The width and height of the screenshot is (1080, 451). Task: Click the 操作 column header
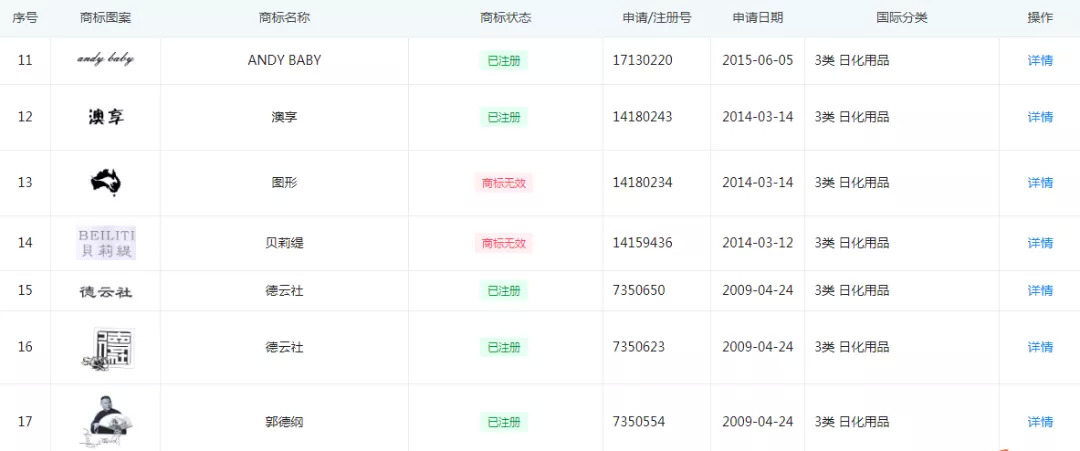click(1040, 18)
